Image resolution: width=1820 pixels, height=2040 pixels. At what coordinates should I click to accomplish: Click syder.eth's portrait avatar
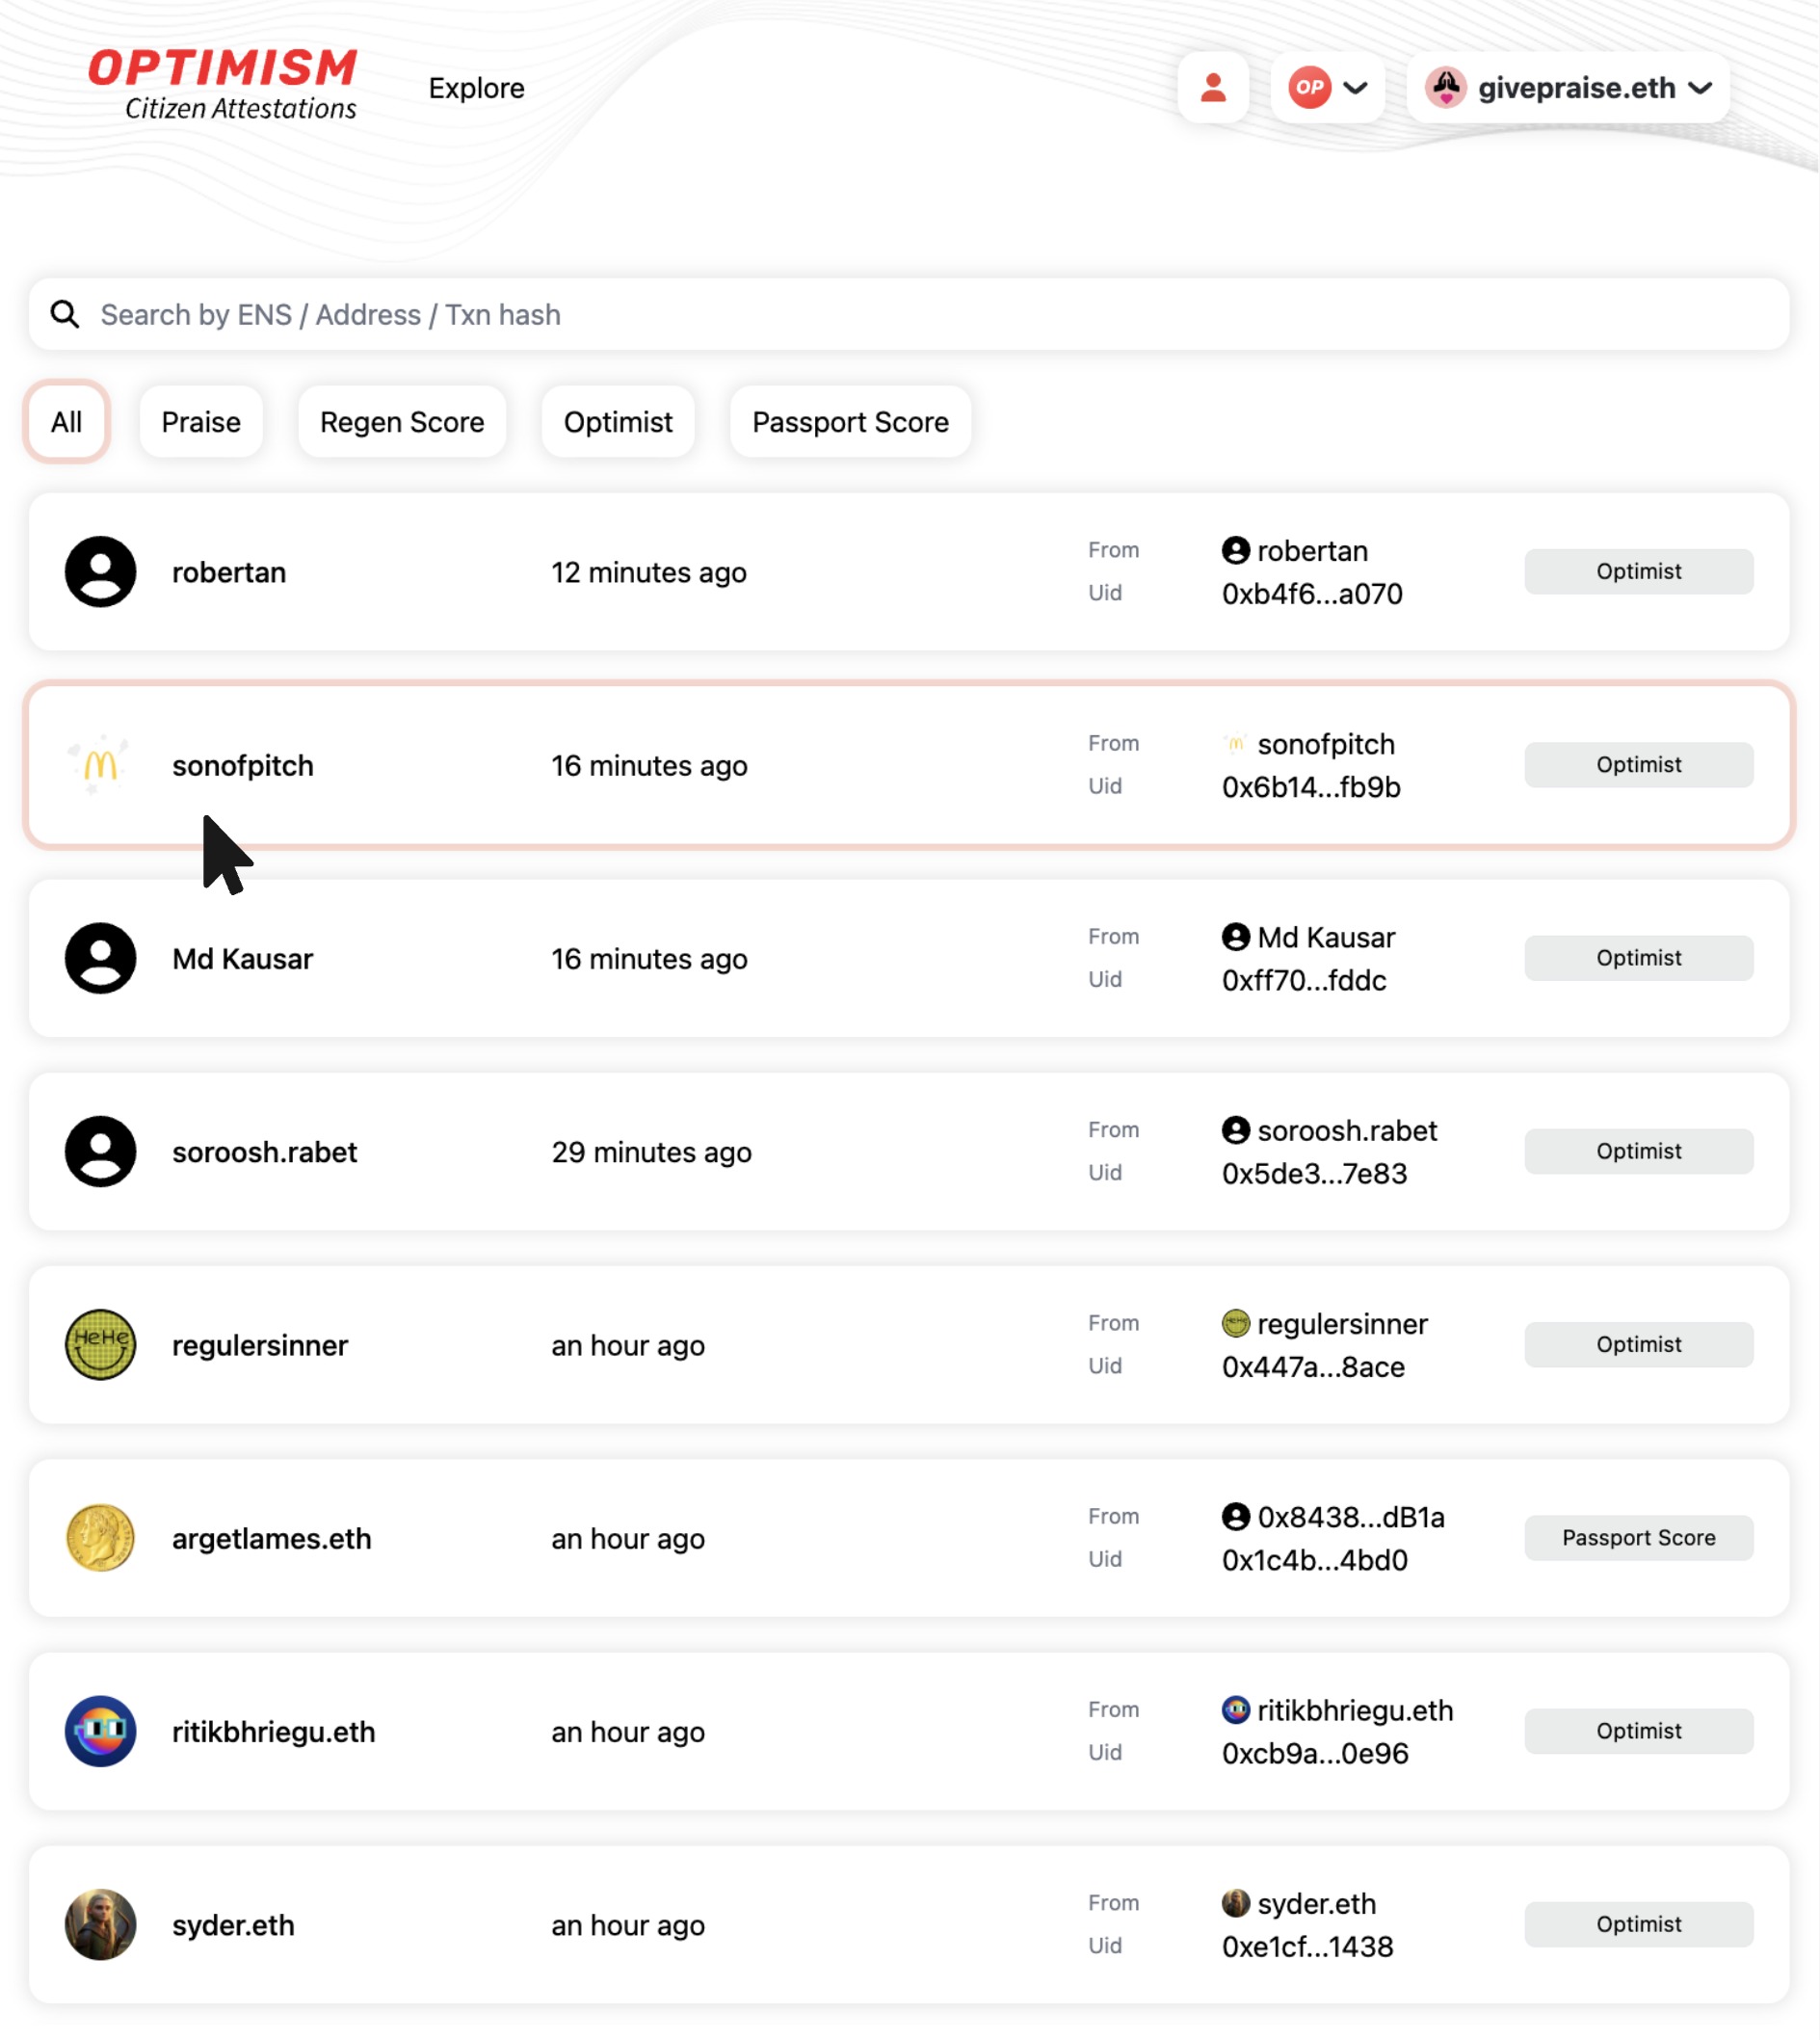tap(100, 1924)
